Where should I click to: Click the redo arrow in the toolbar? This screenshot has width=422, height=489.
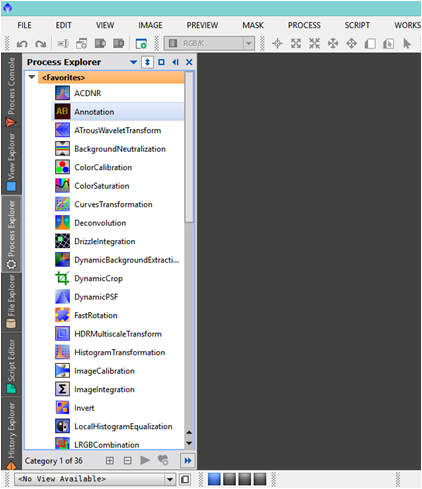point(41,44)
